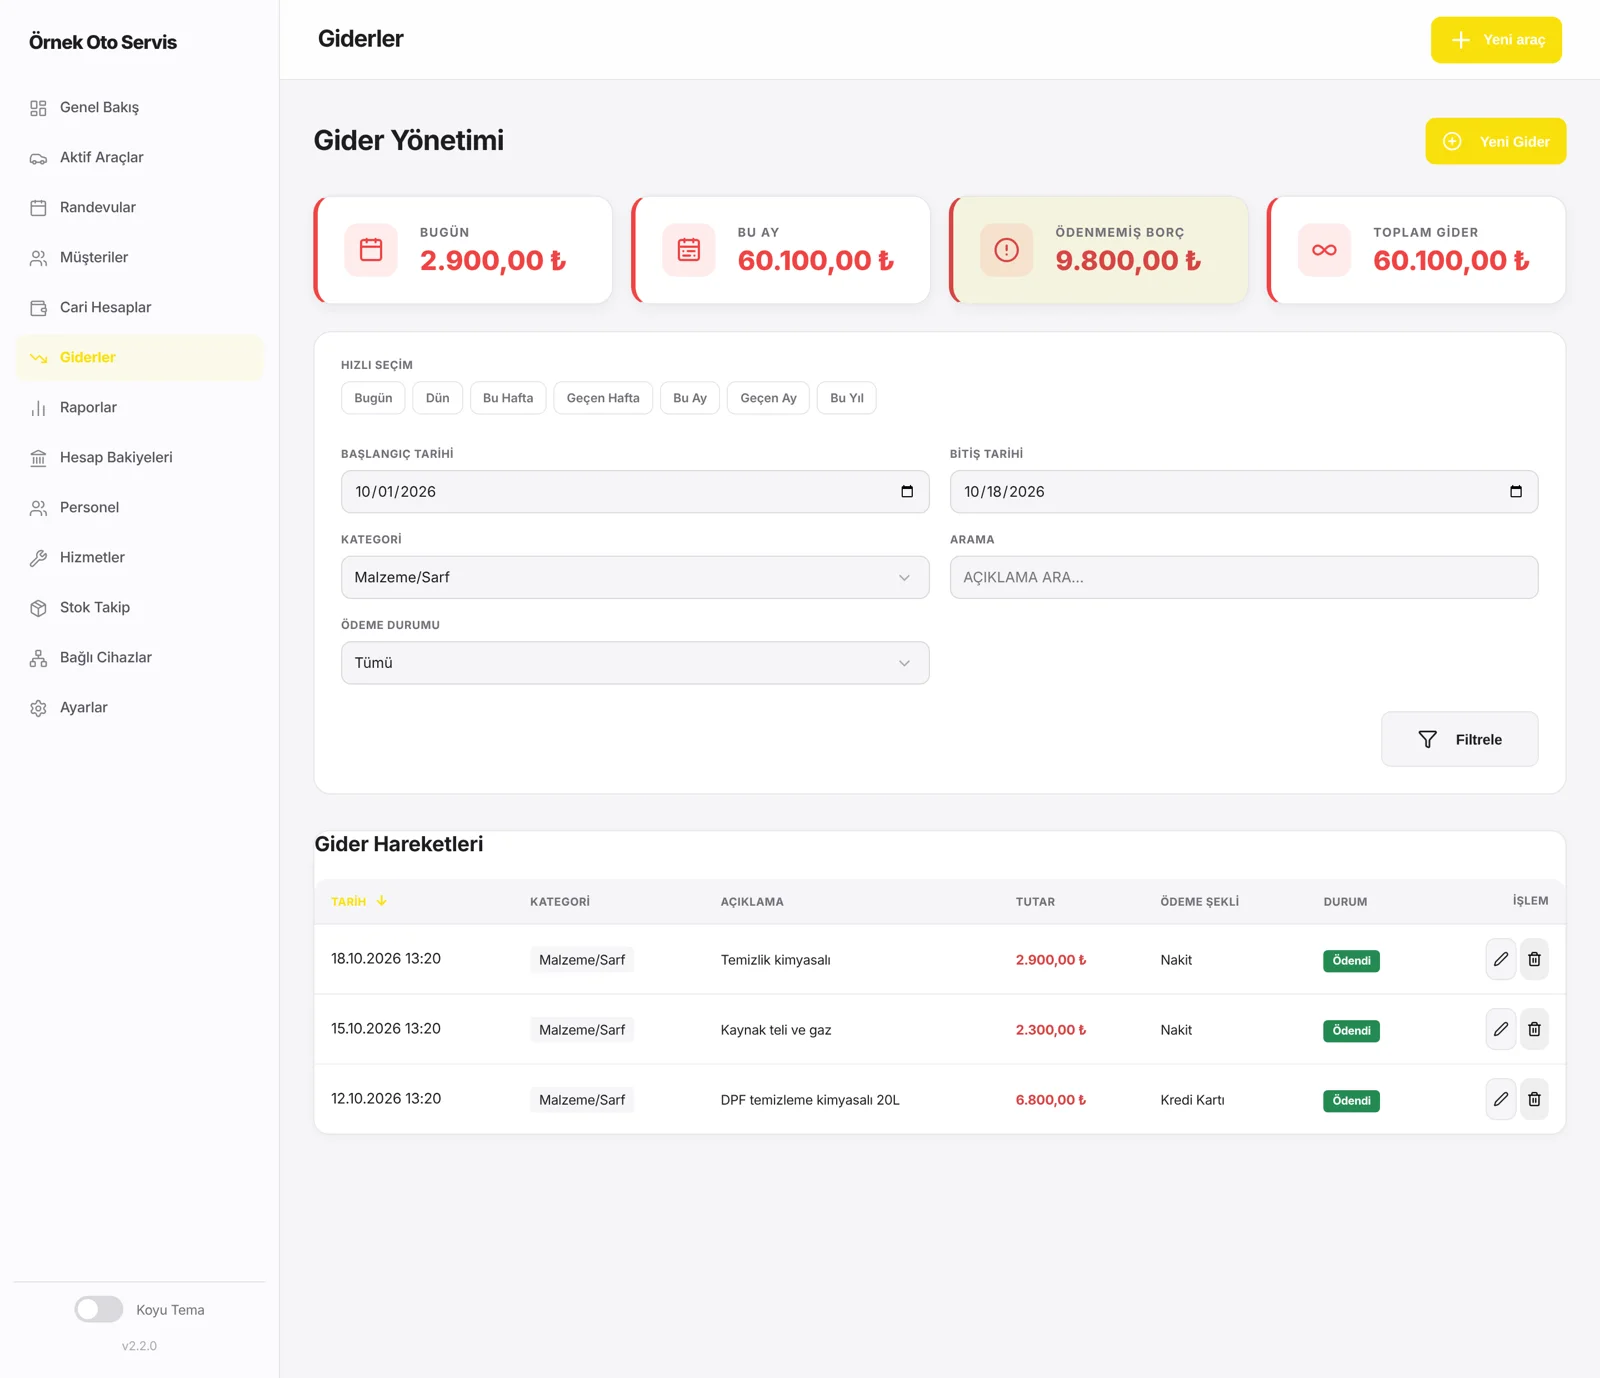Viewport: 1600px width, 1378px height.
Task: Choose the Geçen Hafta quick filter
Action: click(603, 398)
